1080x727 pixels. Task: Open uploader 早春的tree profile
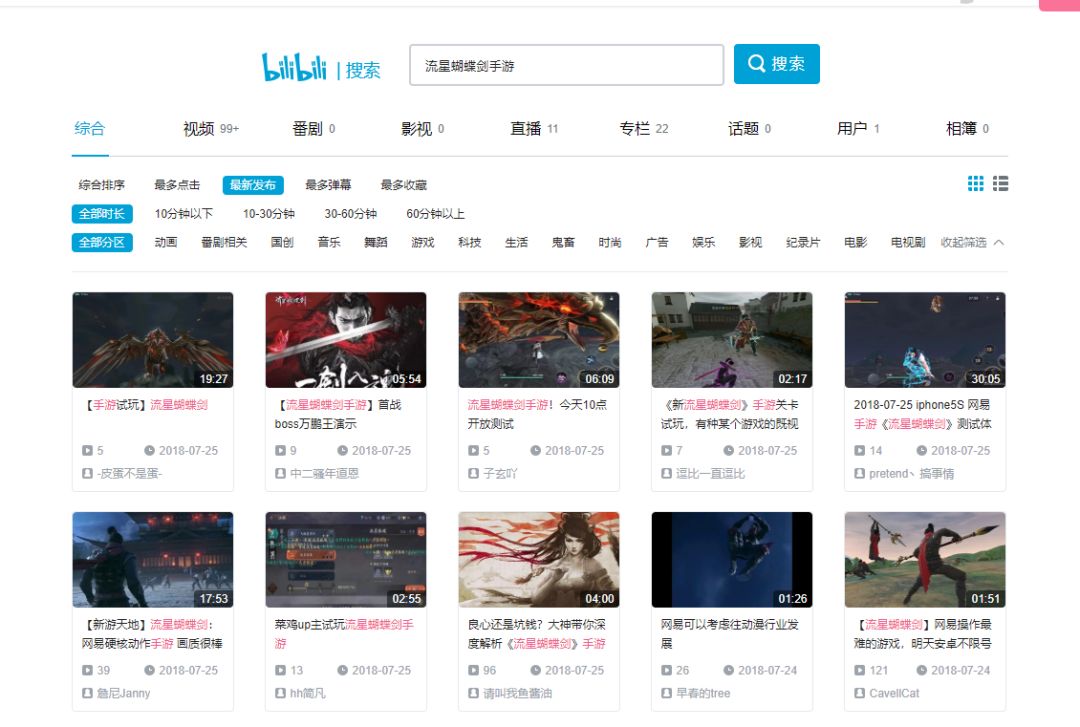click(703, 693)
